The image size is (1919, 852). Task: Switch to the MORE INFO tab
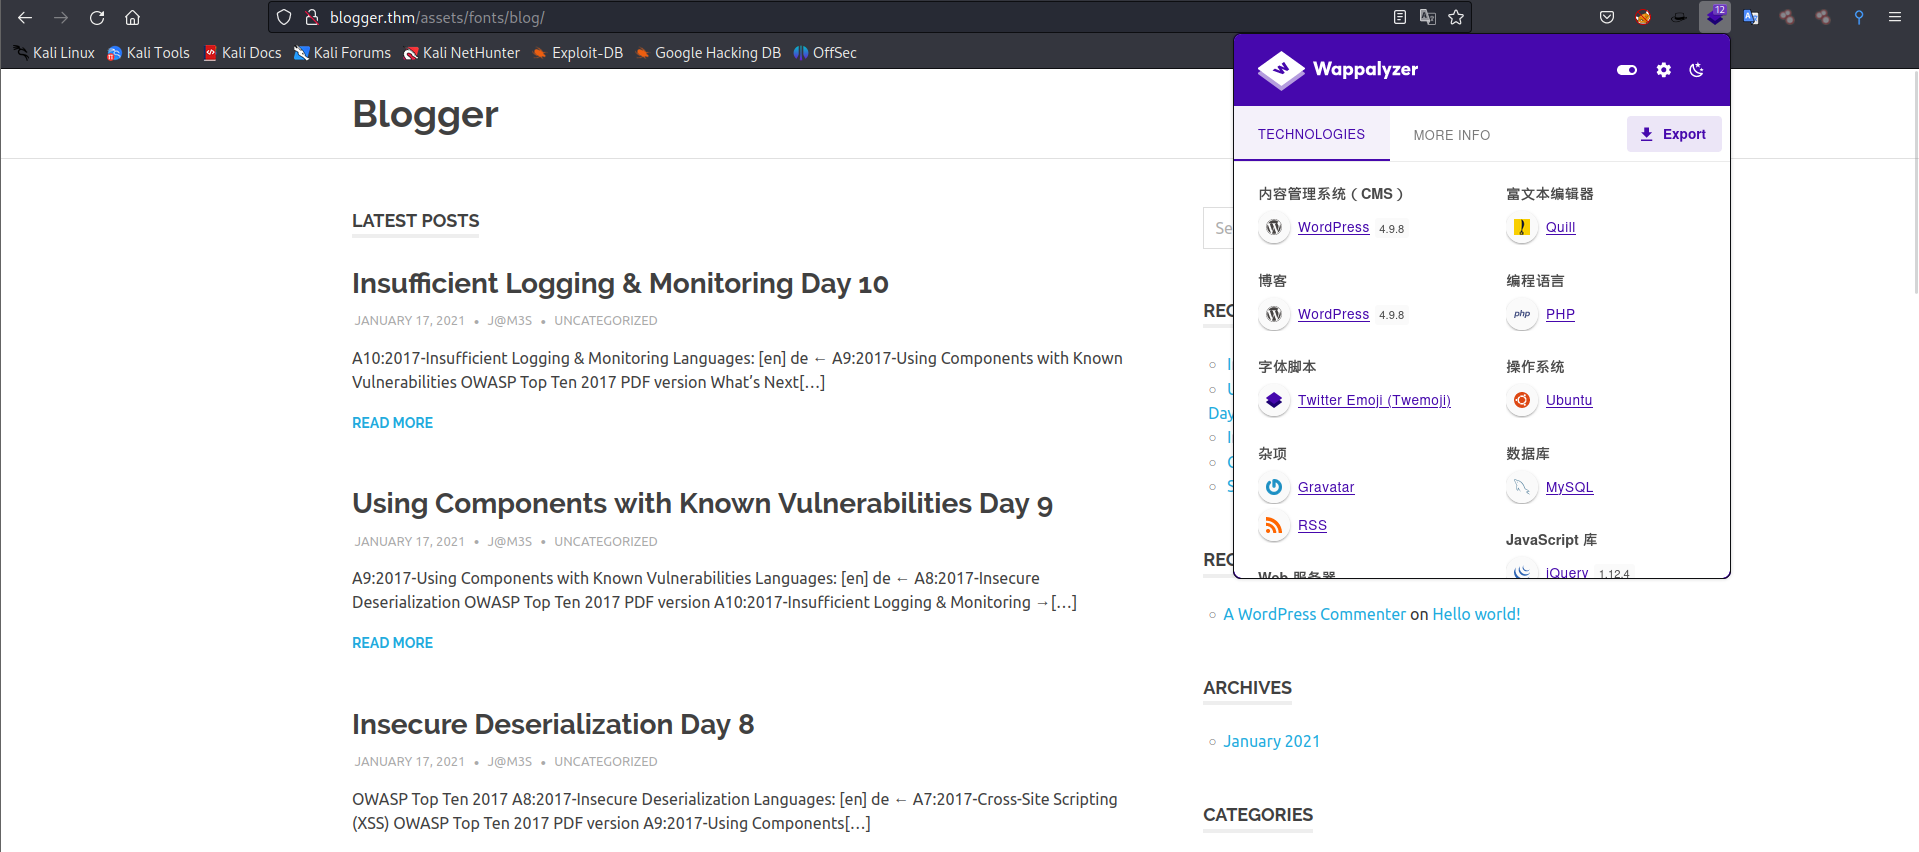(x=1451, y=135)
